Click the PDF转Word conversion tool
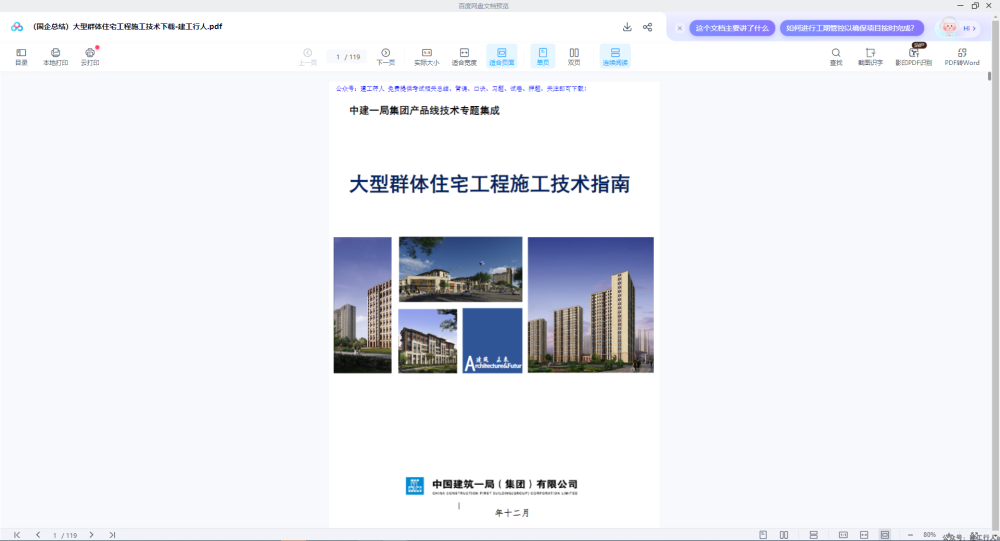The width and height of the screenshot is (1000, 541). [962, 57]
